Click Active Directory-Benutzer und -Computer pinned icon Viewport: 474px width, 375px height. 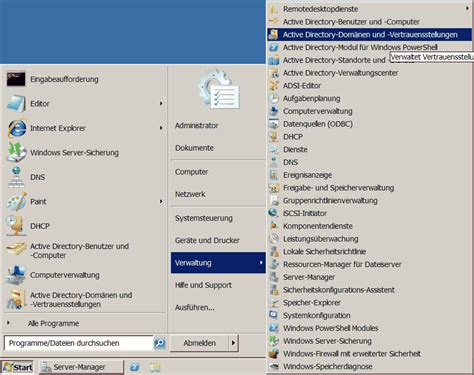click(x=16, y=250)
